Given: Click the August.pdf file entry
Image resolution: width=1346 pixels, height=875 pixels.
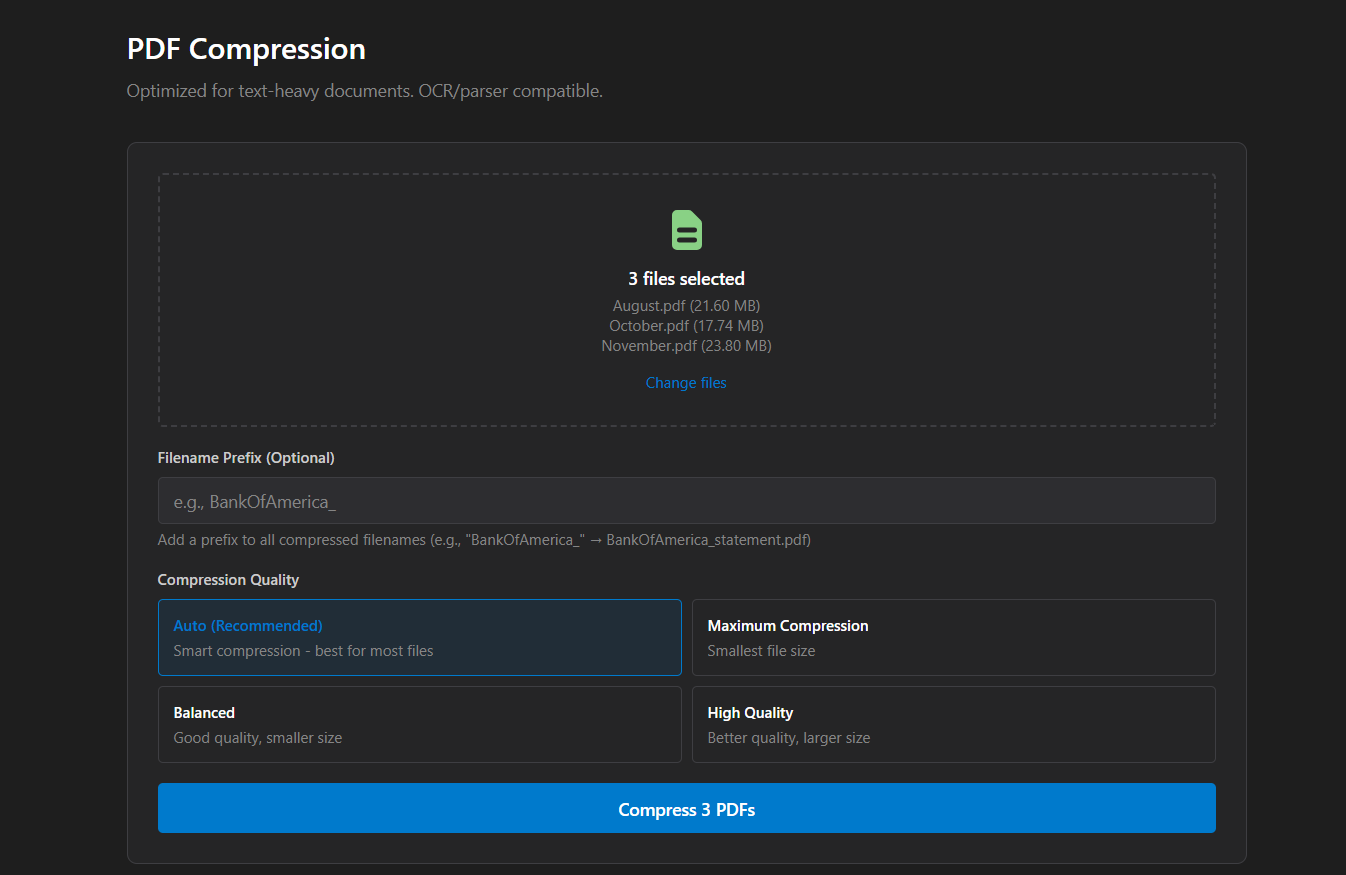Looking at the screenshot, I should 686,306.
